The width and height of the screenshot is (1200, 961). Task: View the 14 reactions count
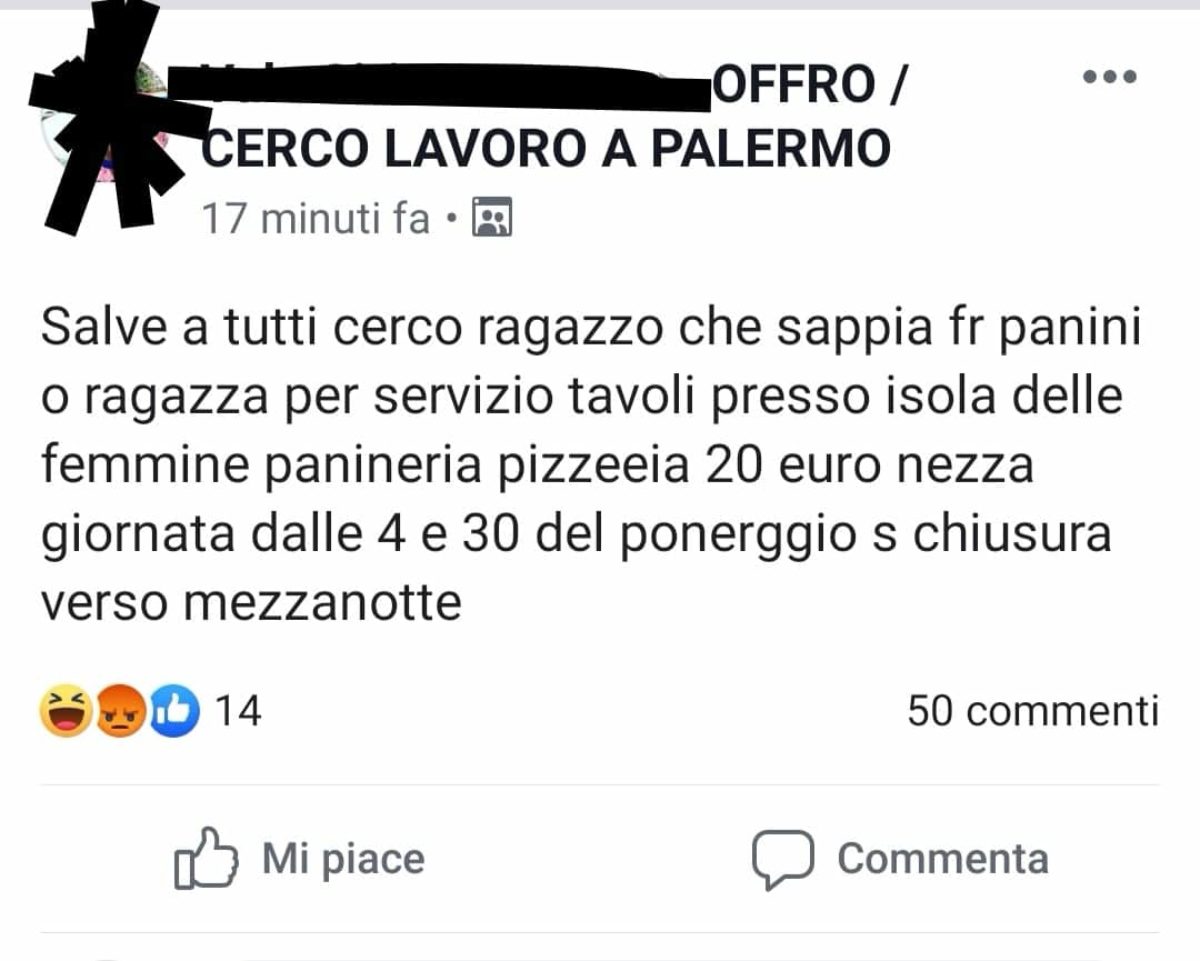(238, 712)
